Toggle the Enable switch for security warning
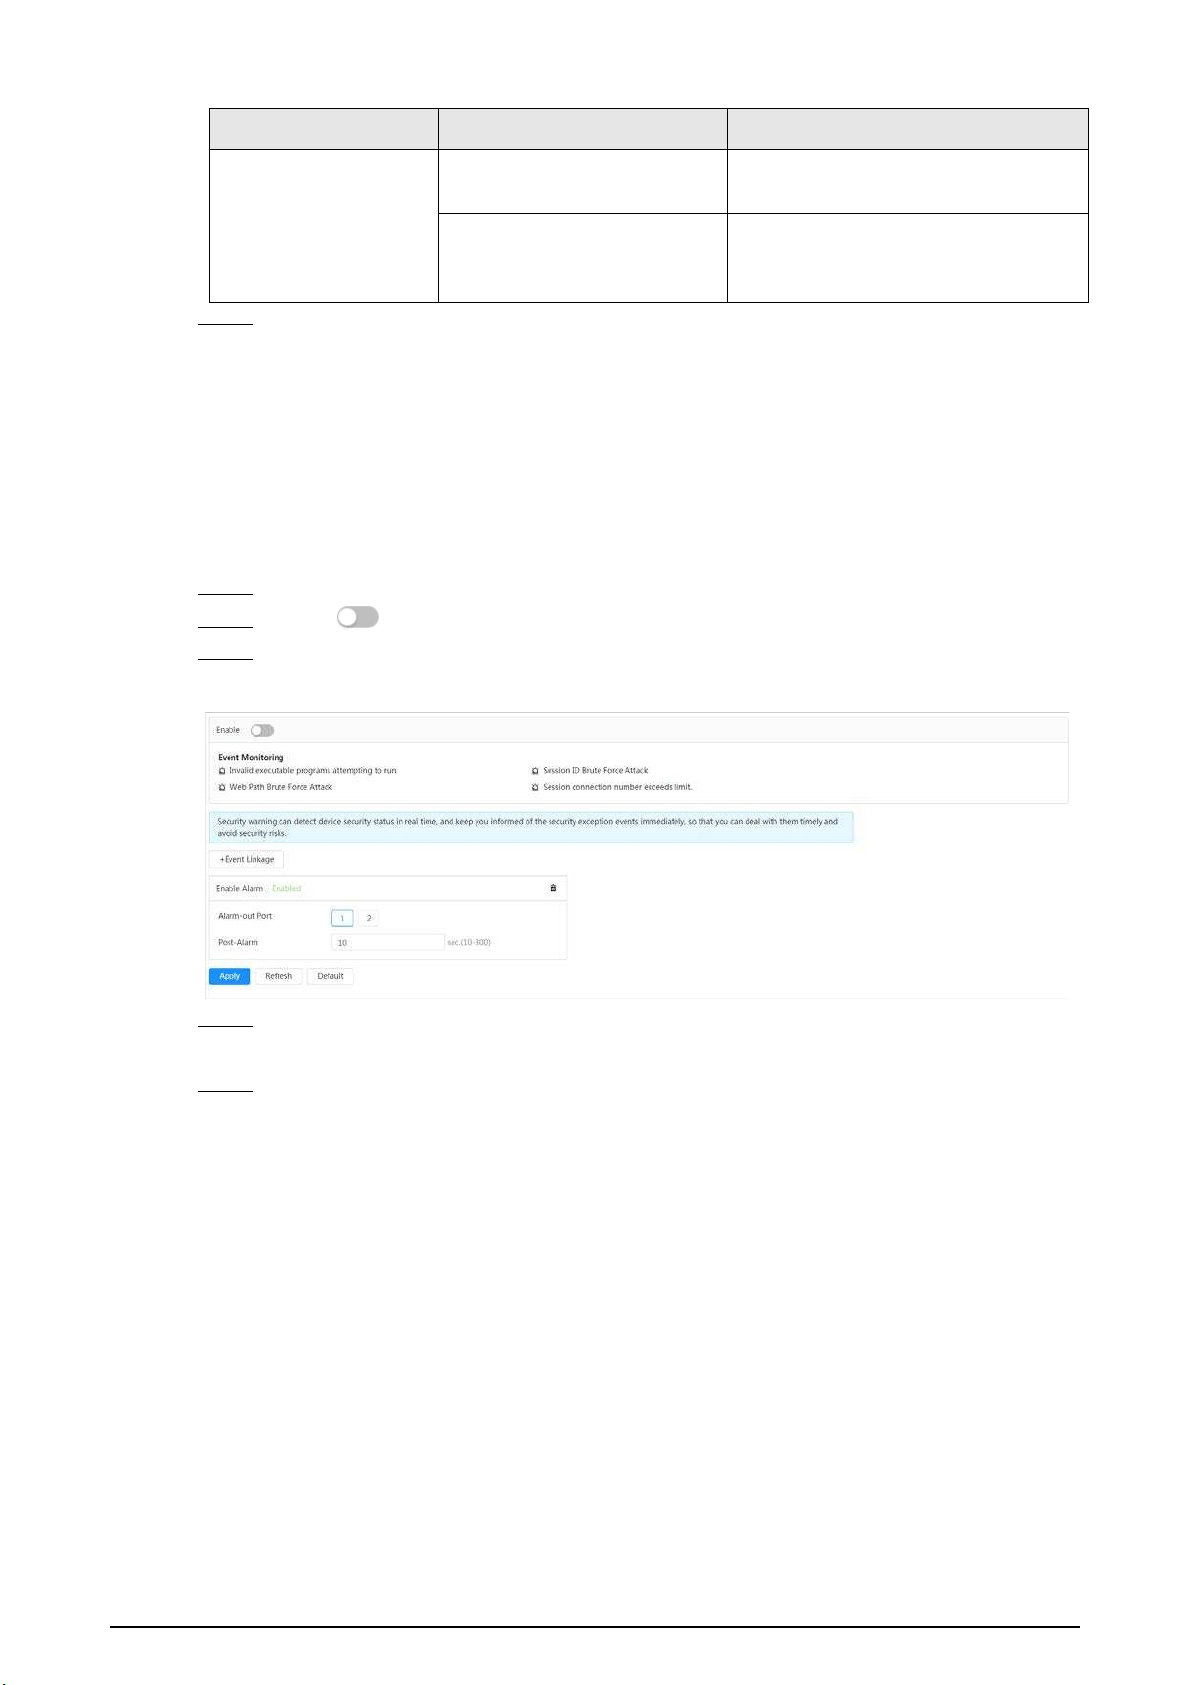The image size is (1192, 1685). pos(262,730)
